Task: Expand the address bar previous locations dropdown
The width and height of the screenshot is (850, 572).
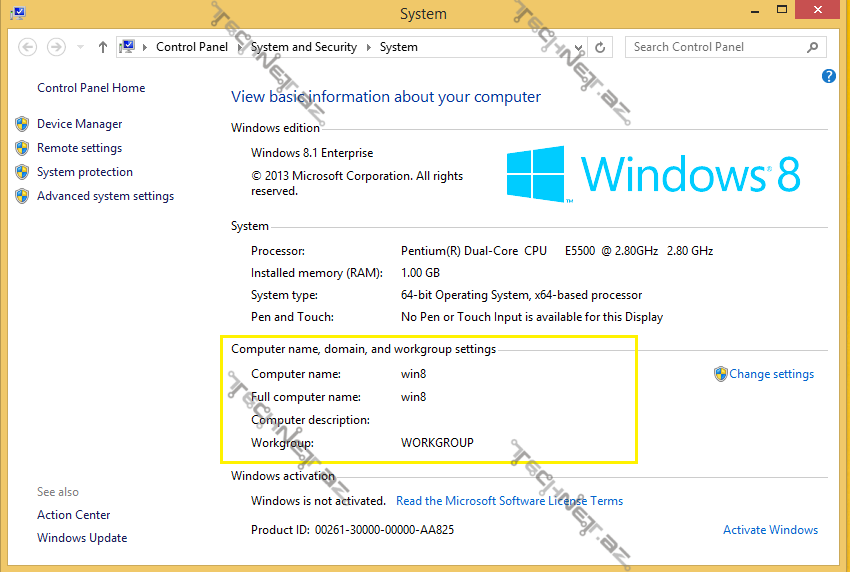Action: 580,47
